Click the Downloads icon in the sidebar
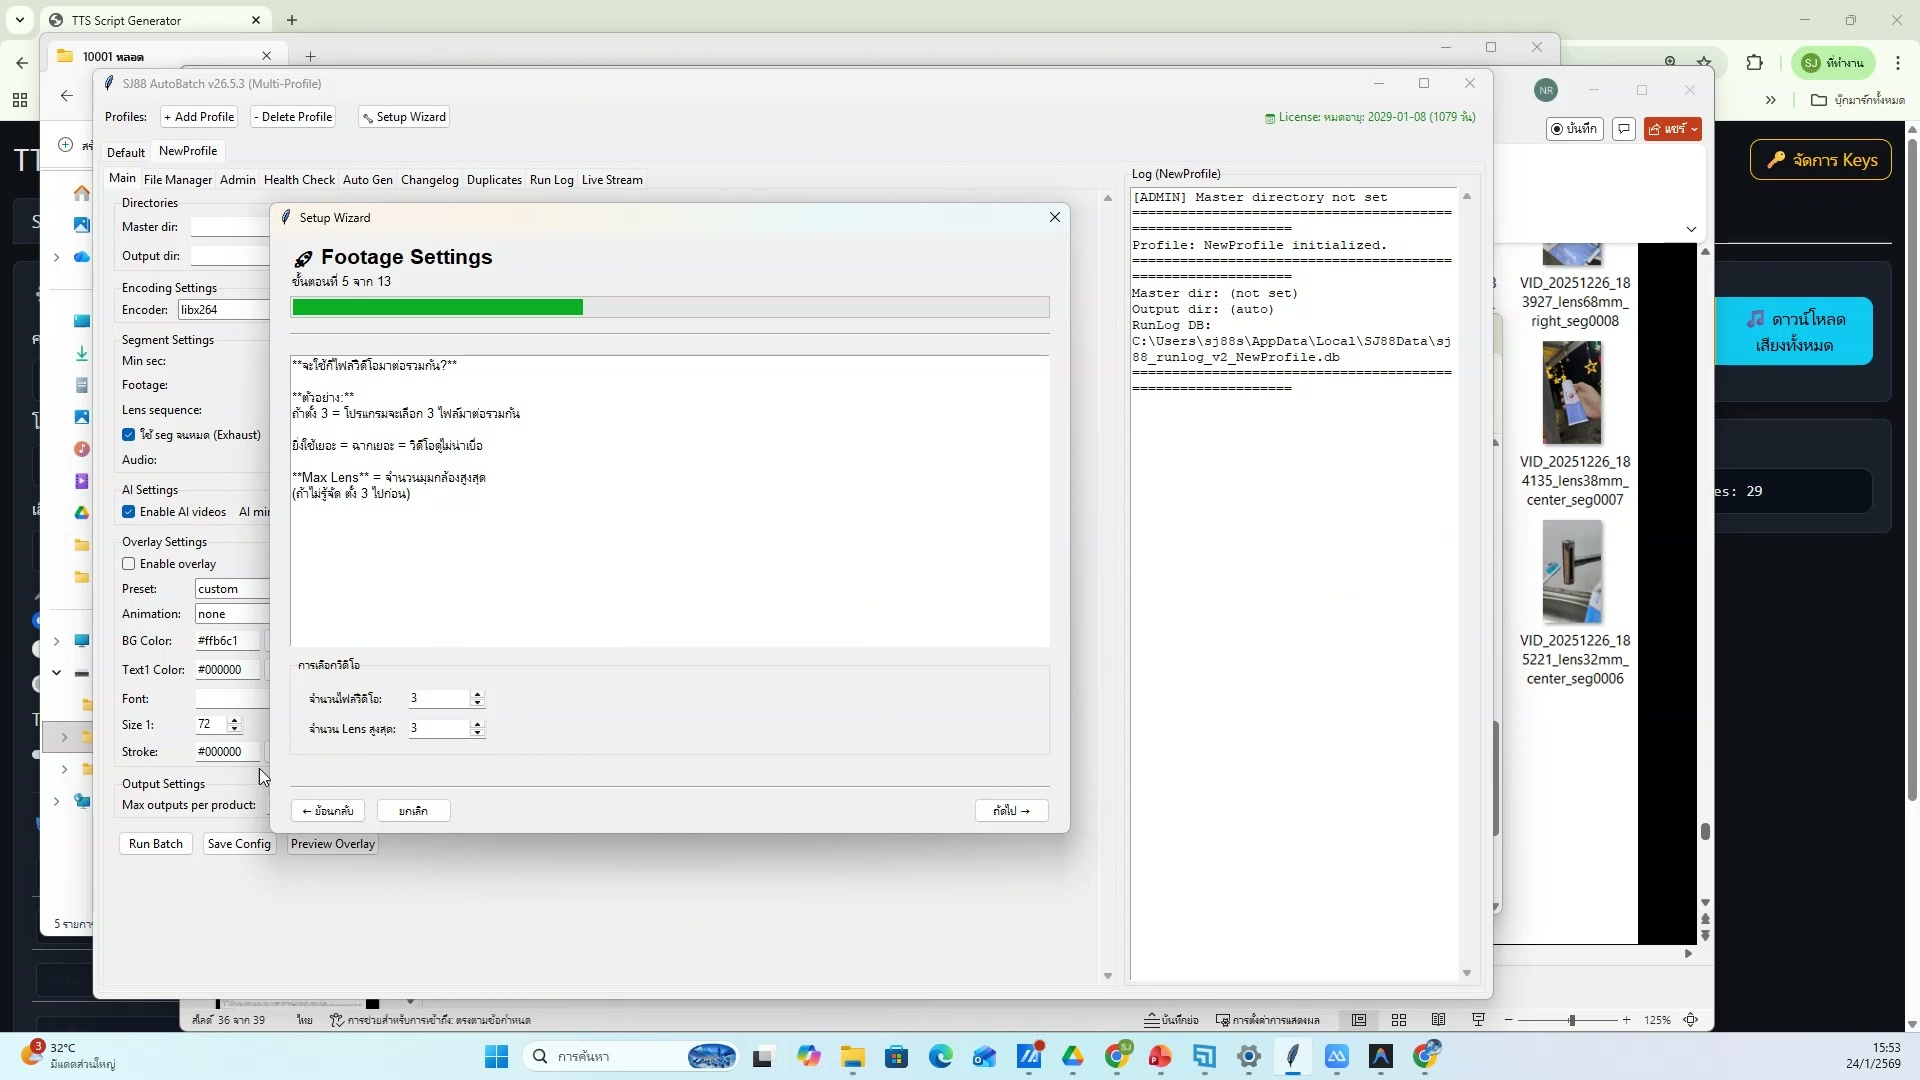The height and width of the screenshot is (1080, 1920). (x=81, y=352)
